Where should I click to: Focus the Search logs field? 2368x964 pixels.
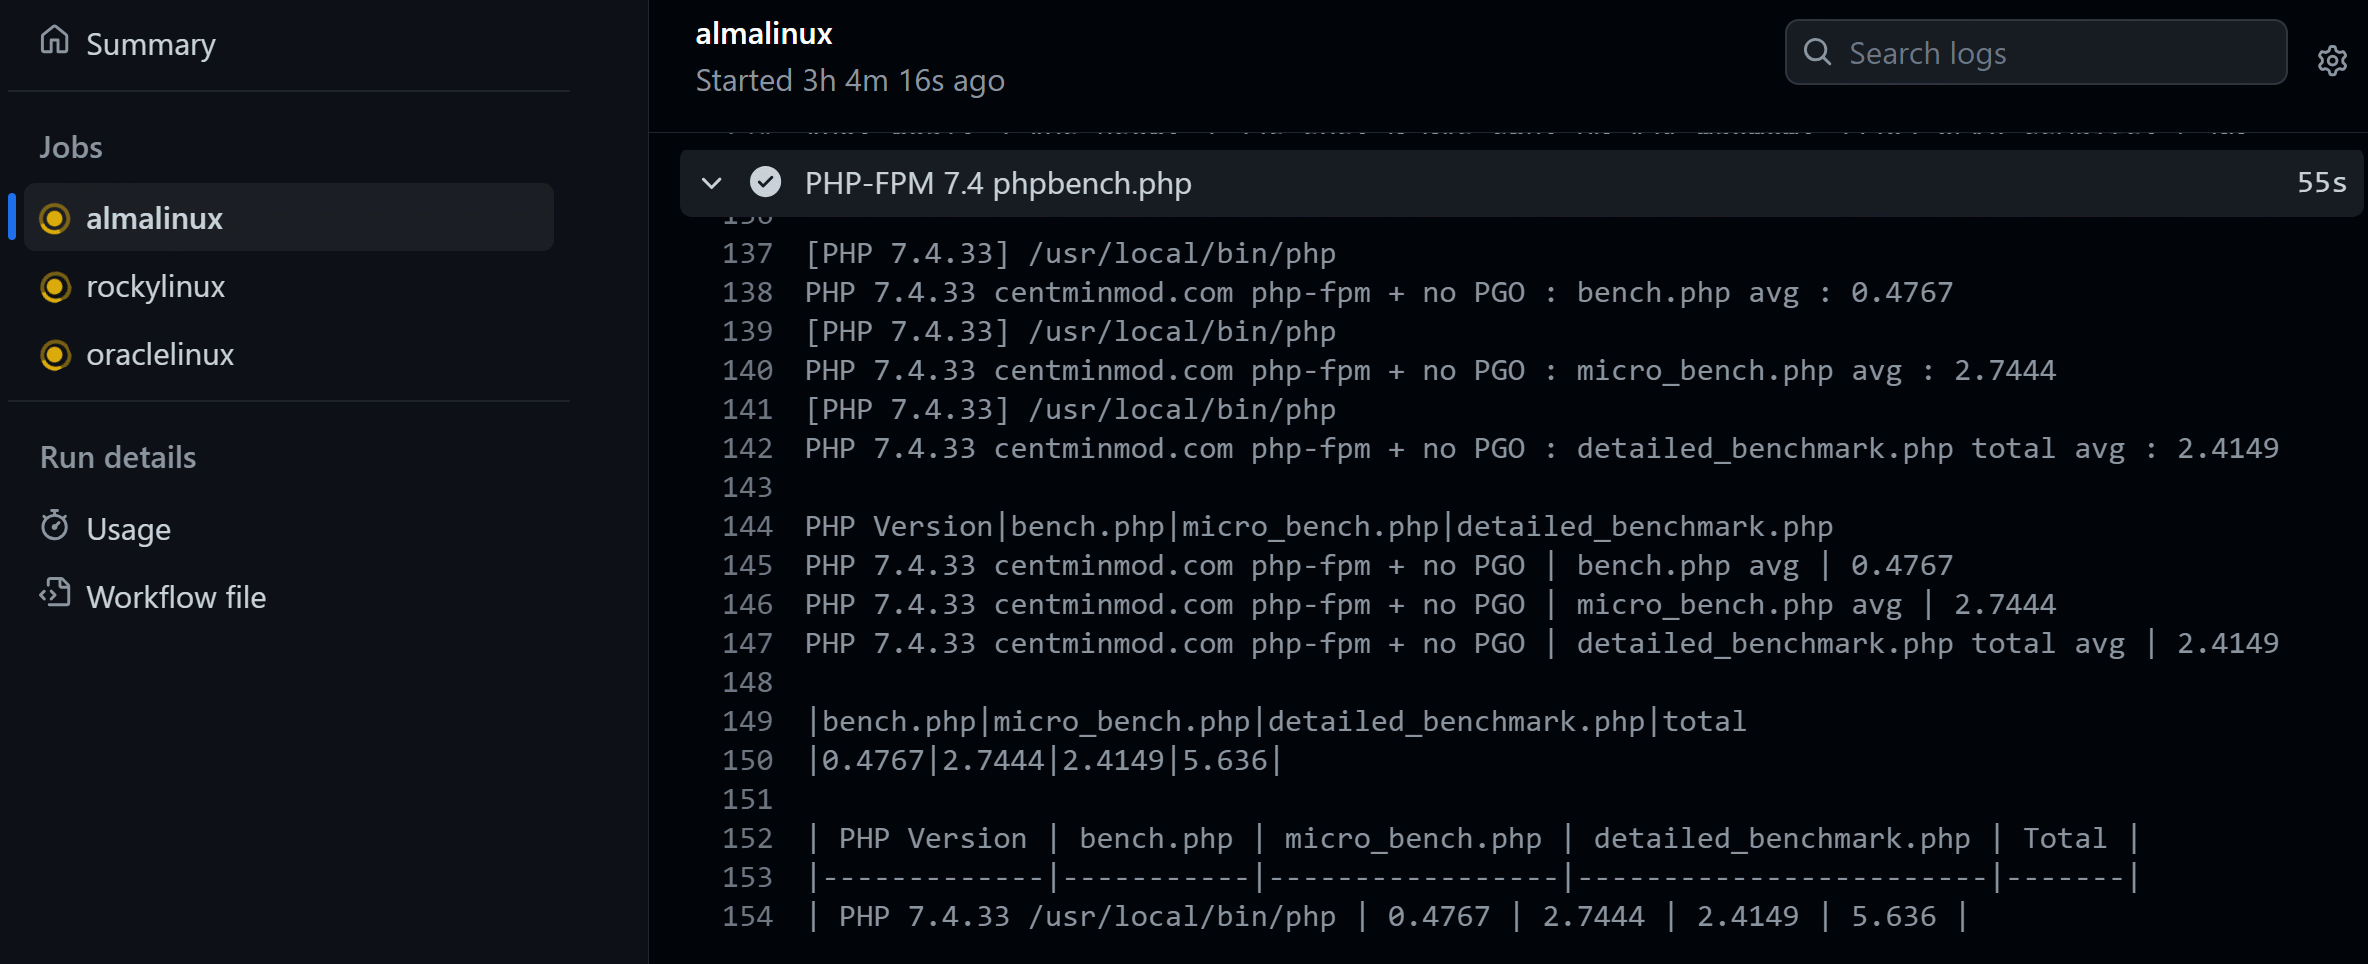coord(2036,52)
